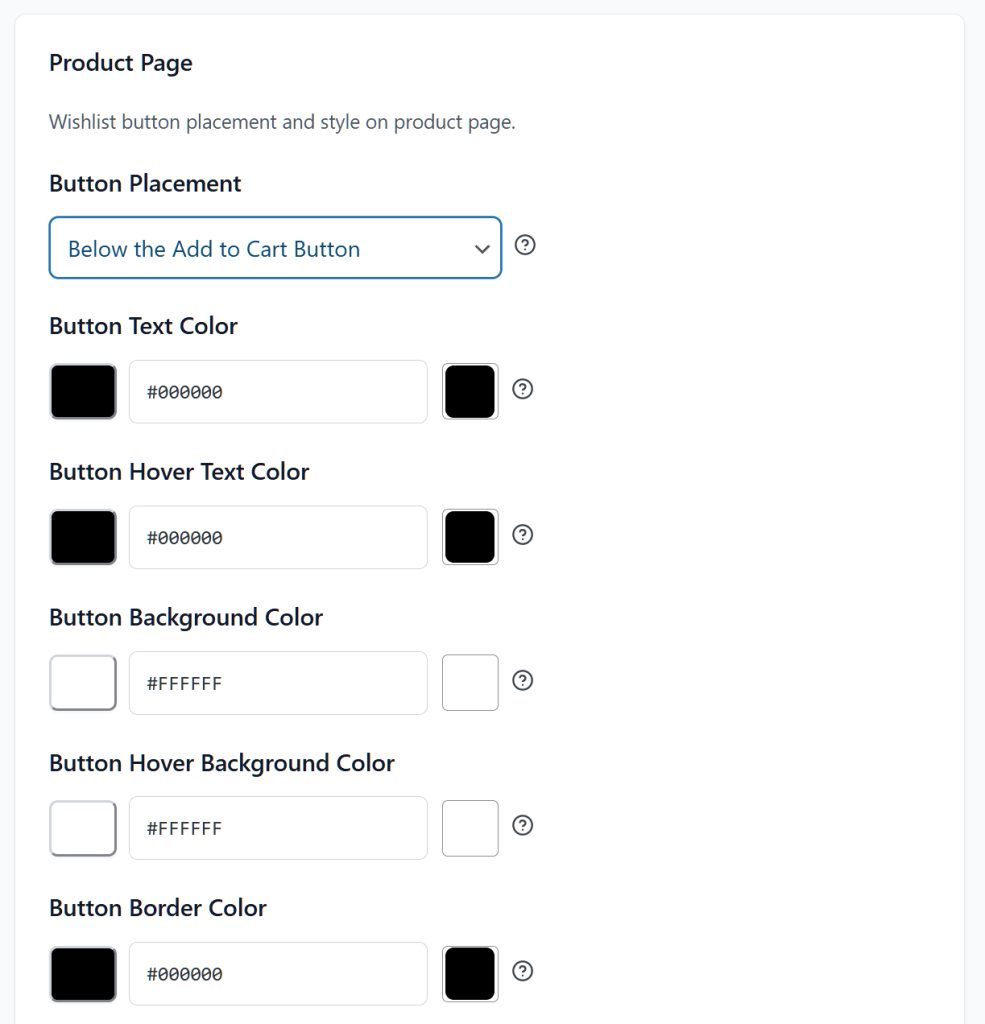Open the Button Hover Text Color picker
The image size is (985, 1024).
pos(83,536)
